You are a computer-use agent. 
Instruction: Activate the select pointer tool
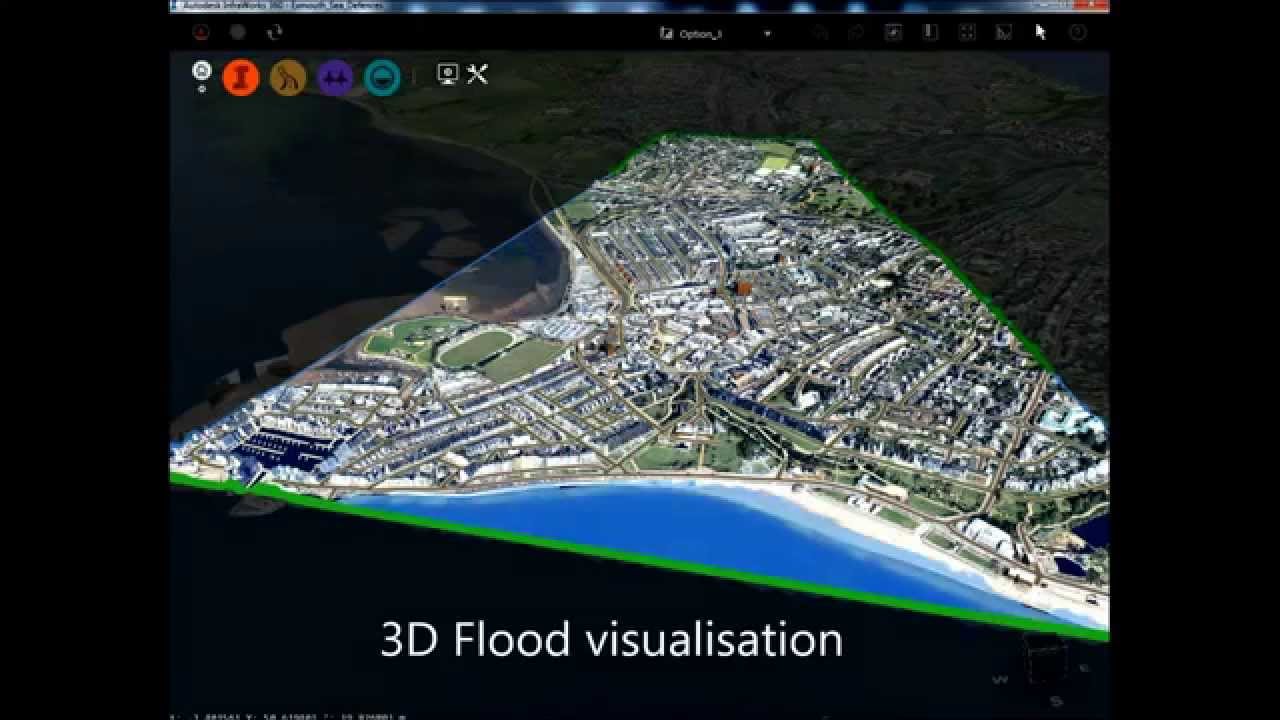pyautogui.click(x=1040, y=32)
